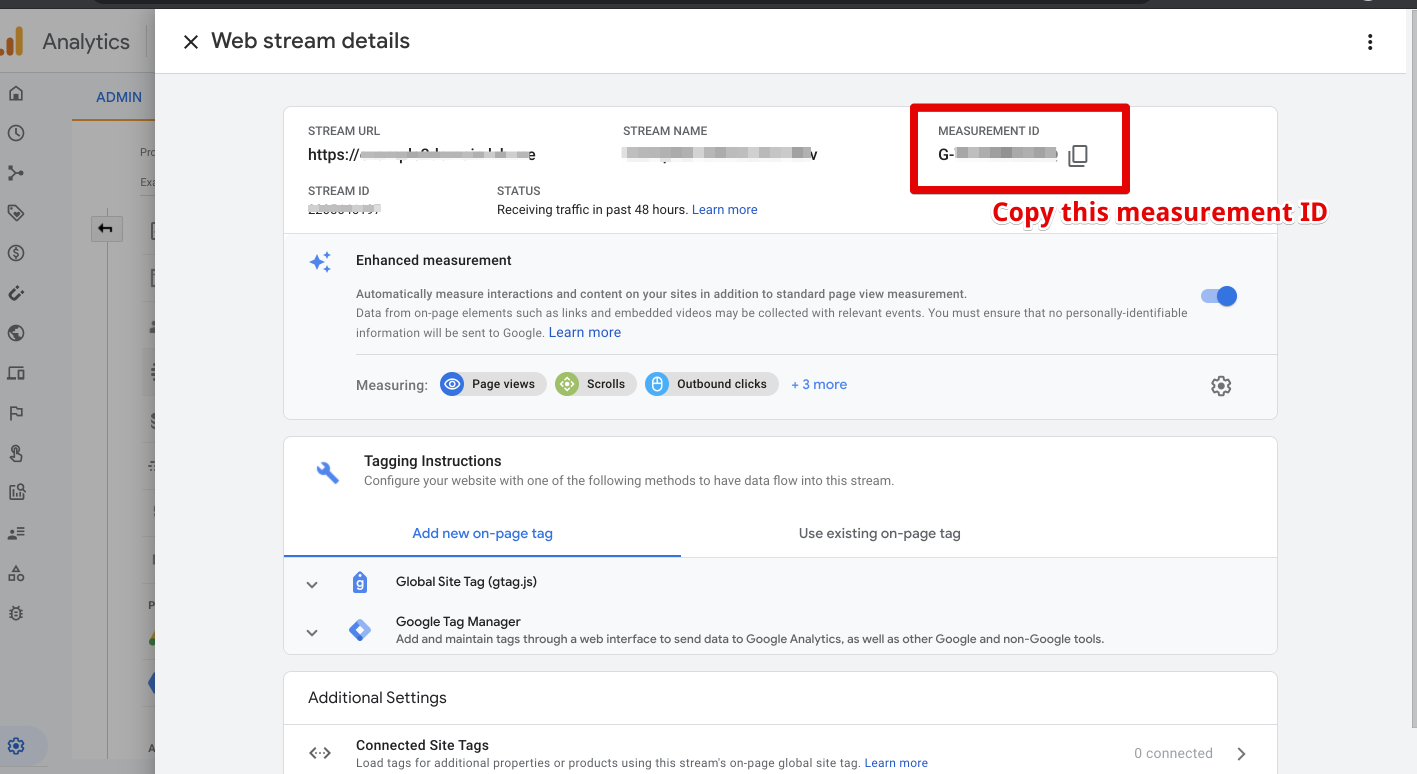
Task: Click the Google Tag Manager diamond icon
Action: pyautogui.click(x=360, y=630)
